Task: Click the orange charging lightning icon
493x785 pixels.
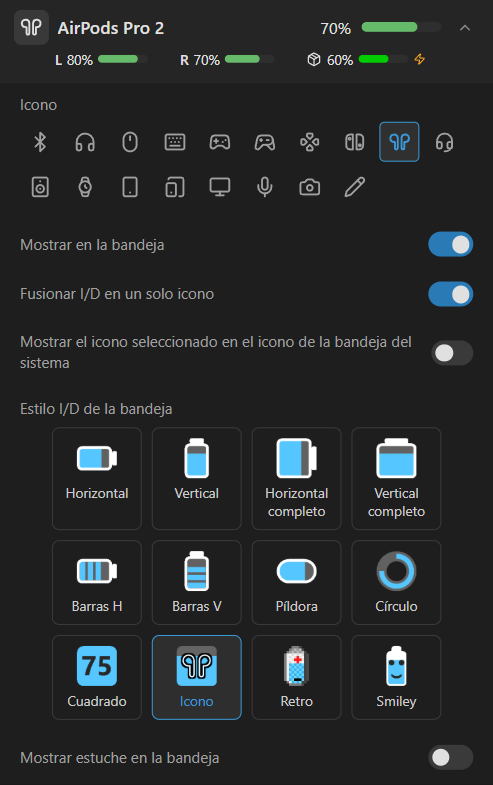Action: tap(419, 60)
